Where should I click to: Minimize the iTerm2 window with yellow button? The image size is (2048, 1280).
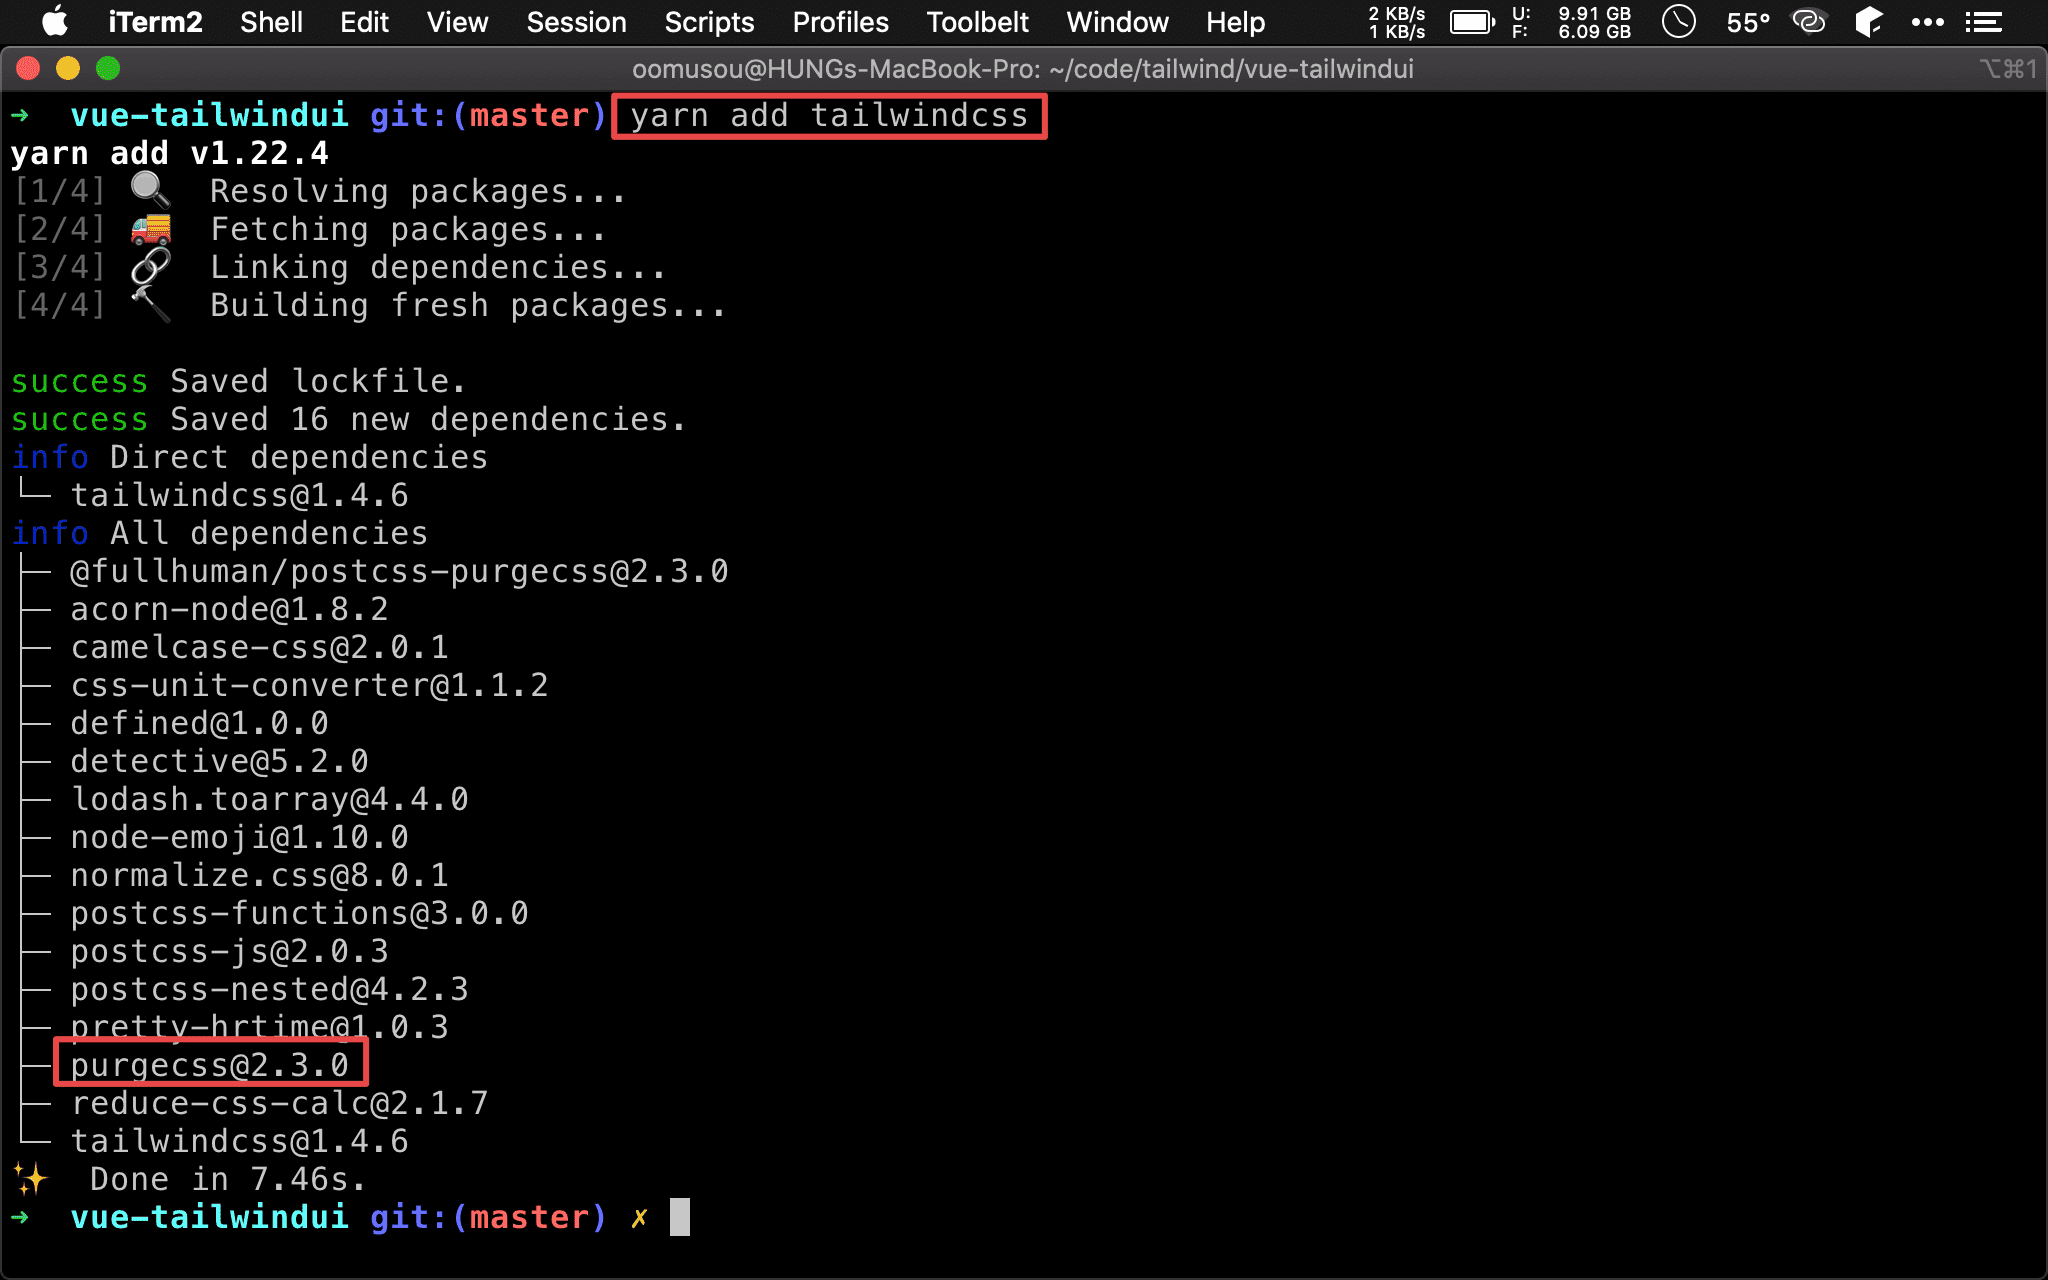[68, 68]
